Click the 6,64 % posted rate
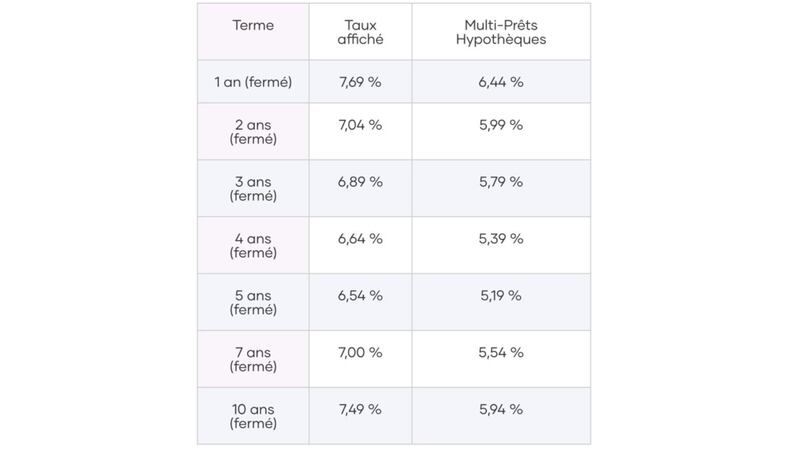800x450 pixels. click(360, 239)
